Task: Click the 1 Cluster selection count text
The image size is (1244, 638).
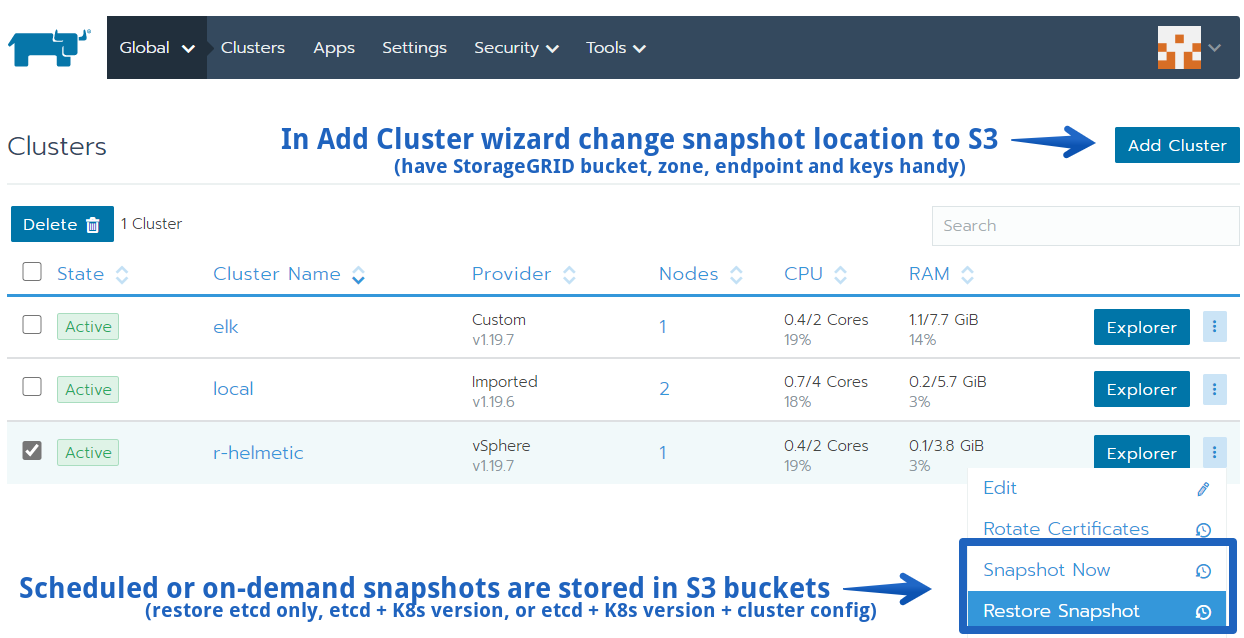Action: (151, 224)
